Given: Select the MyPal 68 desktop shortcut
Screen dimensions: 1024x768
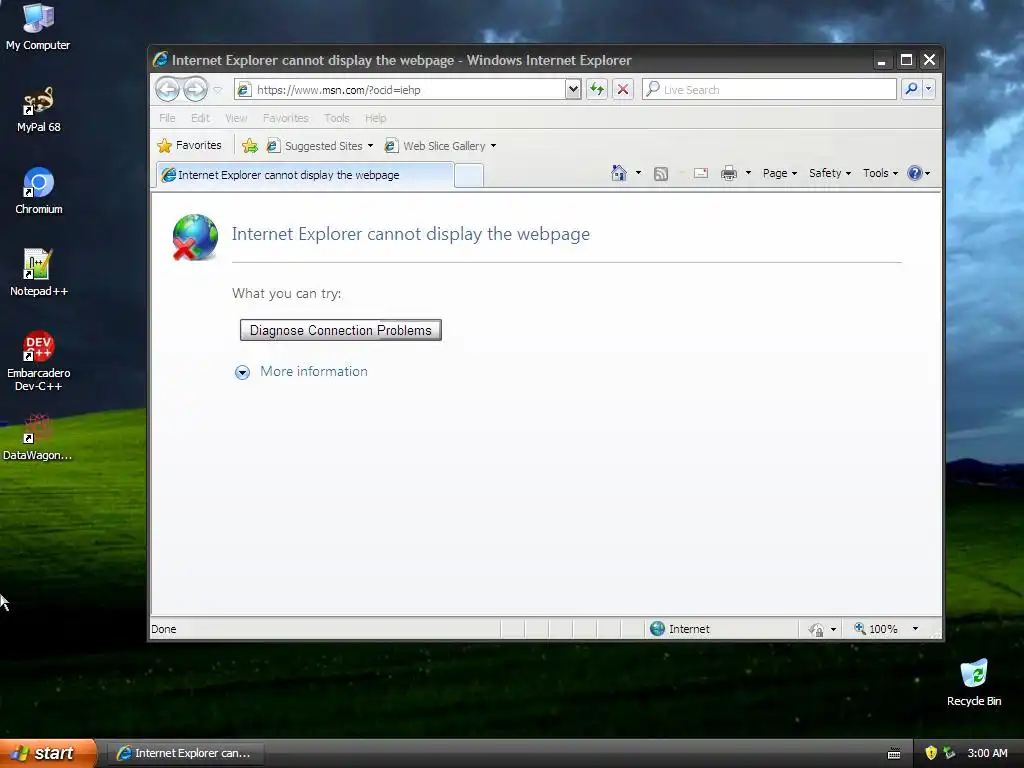Looking at the screenshot, I should coord(38,110).
